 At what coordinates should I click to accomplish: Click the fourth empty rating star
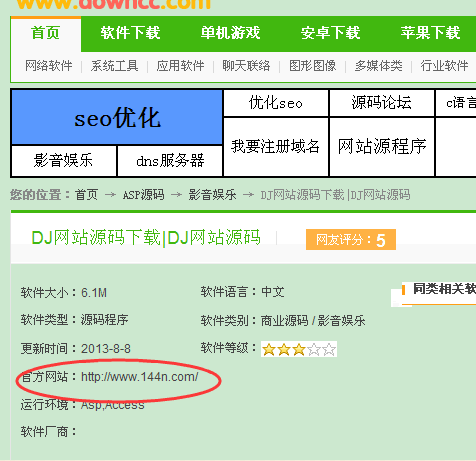click(314, 349)
